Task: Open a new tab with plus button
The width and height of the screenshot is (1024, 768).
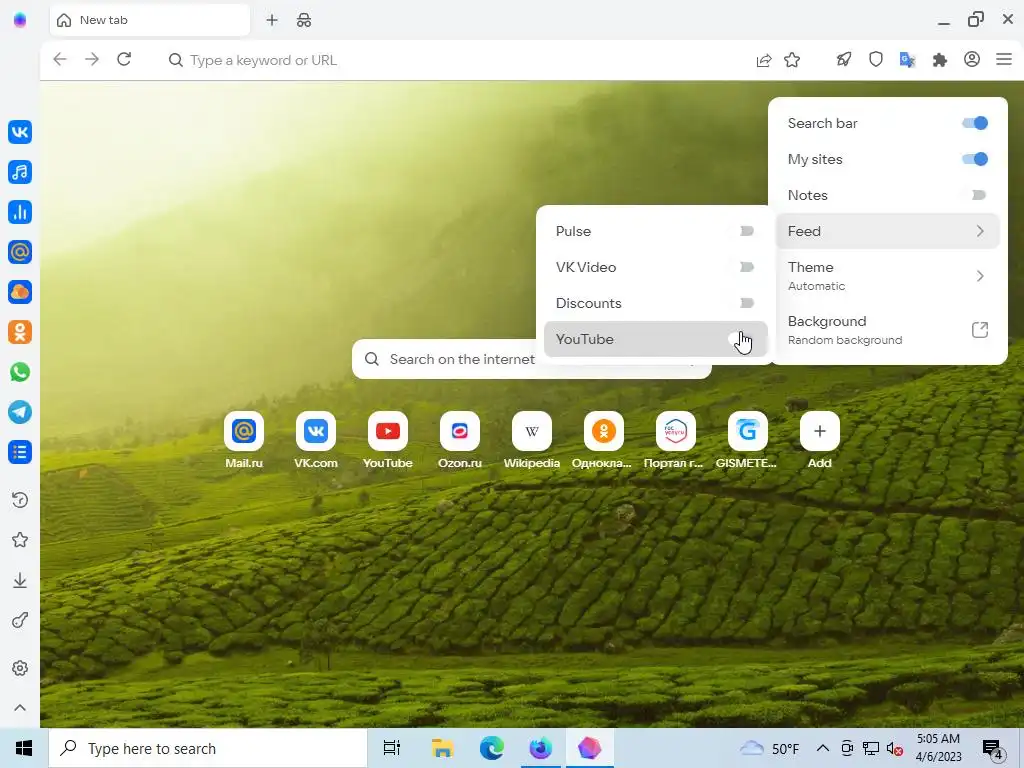Action: (x=272, y=20)
